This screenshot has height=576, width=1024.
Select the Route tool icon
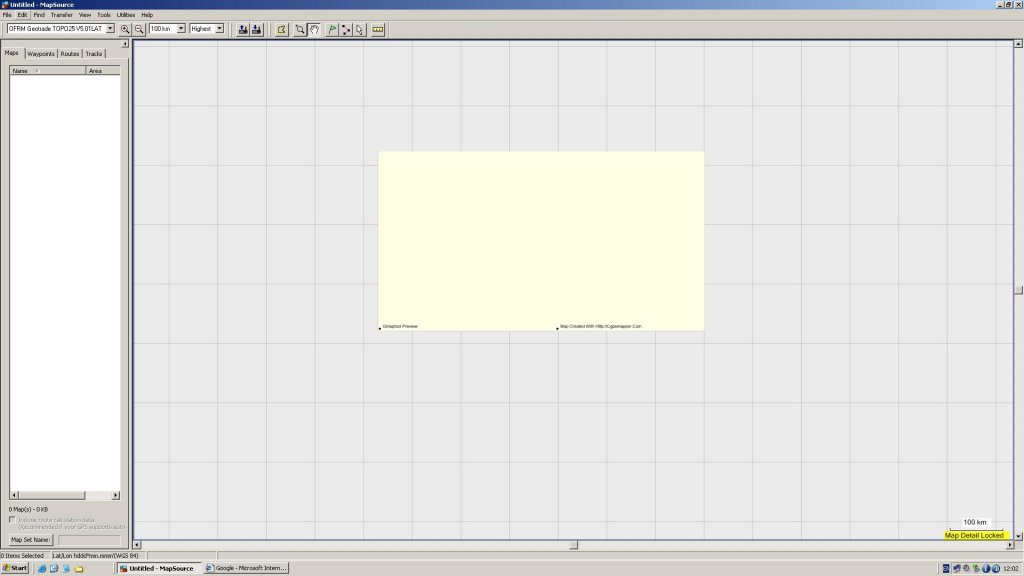point(346,29)
